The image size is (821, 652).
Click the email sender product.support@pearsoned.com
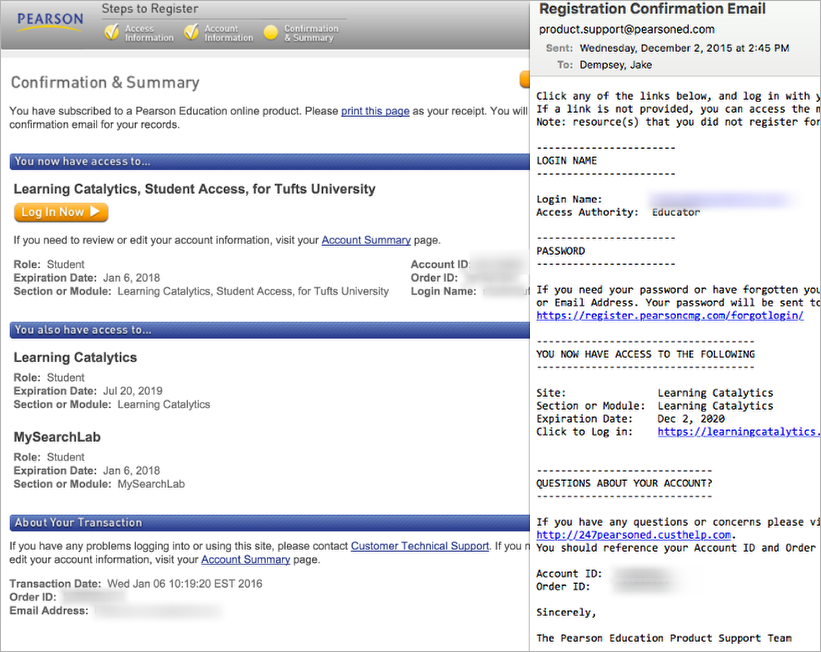coord(627,29)
